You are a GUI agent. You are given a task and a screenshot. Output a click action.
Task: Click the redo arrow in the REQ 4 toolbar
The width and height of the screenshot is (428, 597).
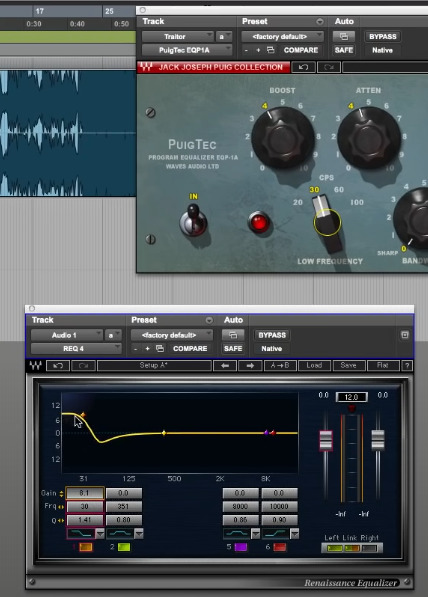tap(83, 366)
